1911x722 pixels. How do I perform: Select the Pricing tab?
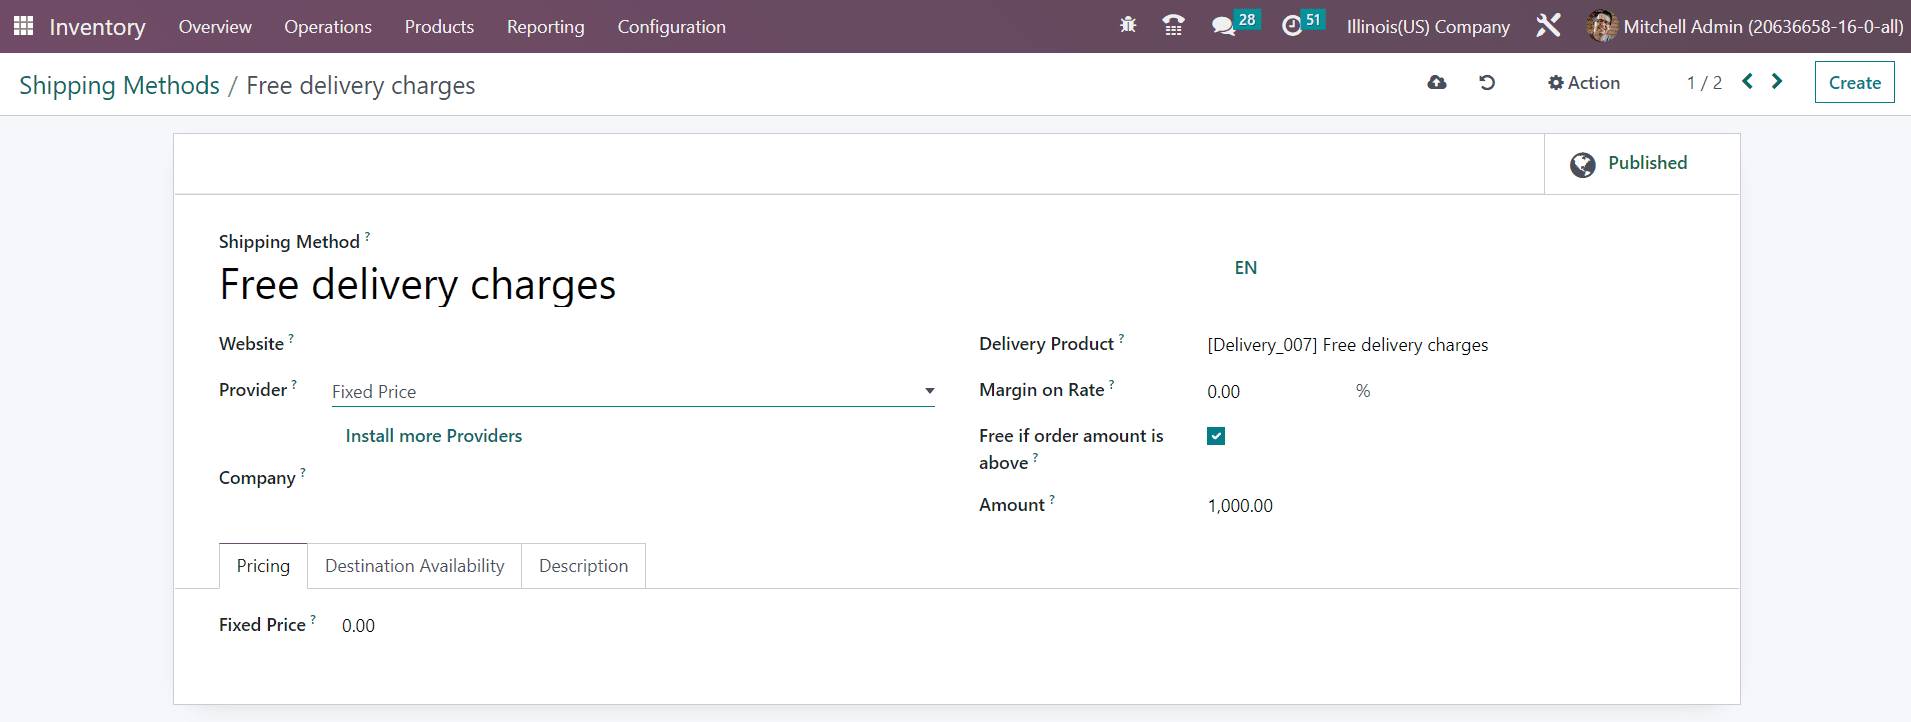point(263,566)
